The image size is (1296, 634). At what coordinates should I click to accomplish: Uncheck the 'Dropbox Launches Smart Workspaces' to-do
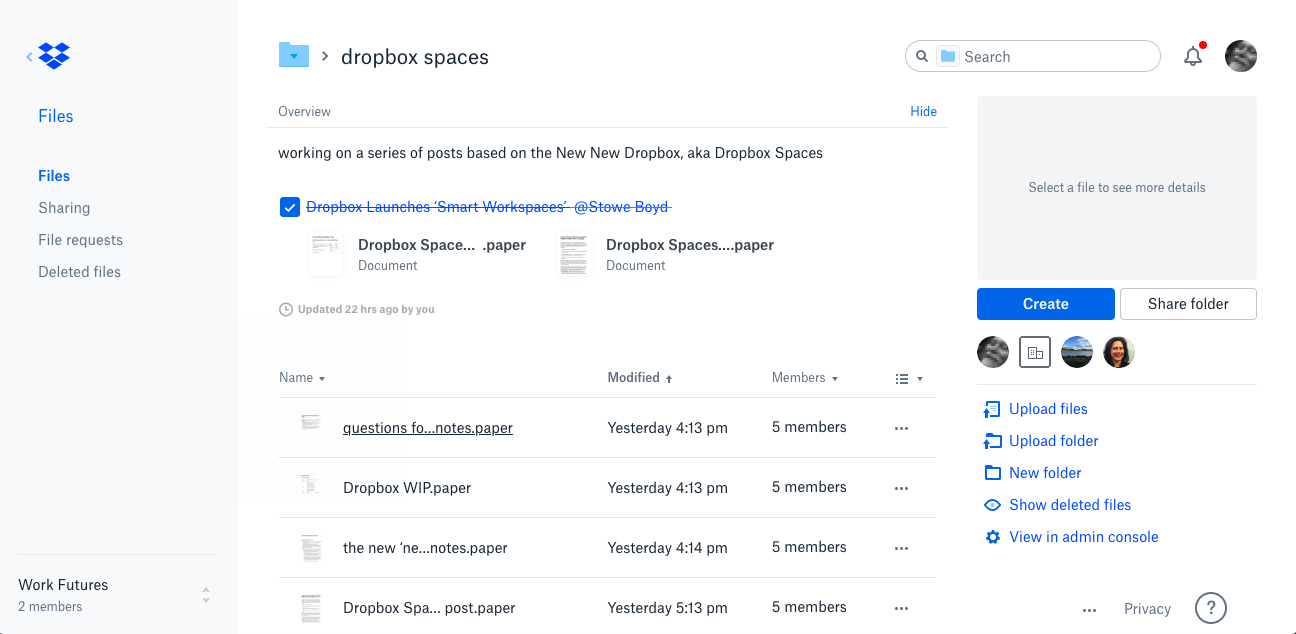tap(290, 207)
